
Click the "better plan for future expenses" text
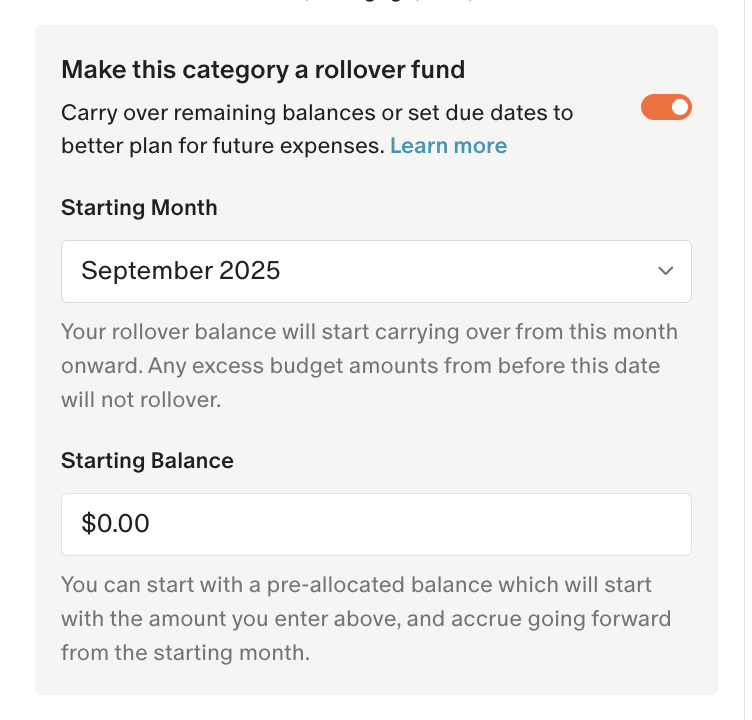point(222,146)
